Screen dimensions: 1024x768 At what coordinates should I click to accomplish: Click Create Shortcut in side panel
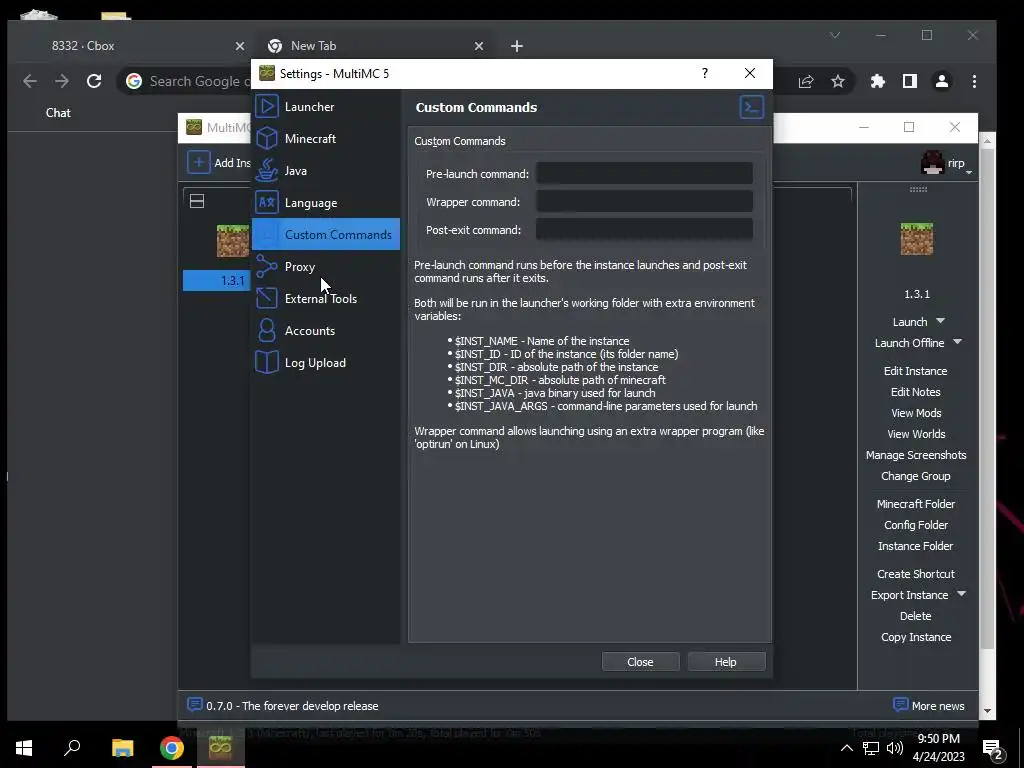916,573
